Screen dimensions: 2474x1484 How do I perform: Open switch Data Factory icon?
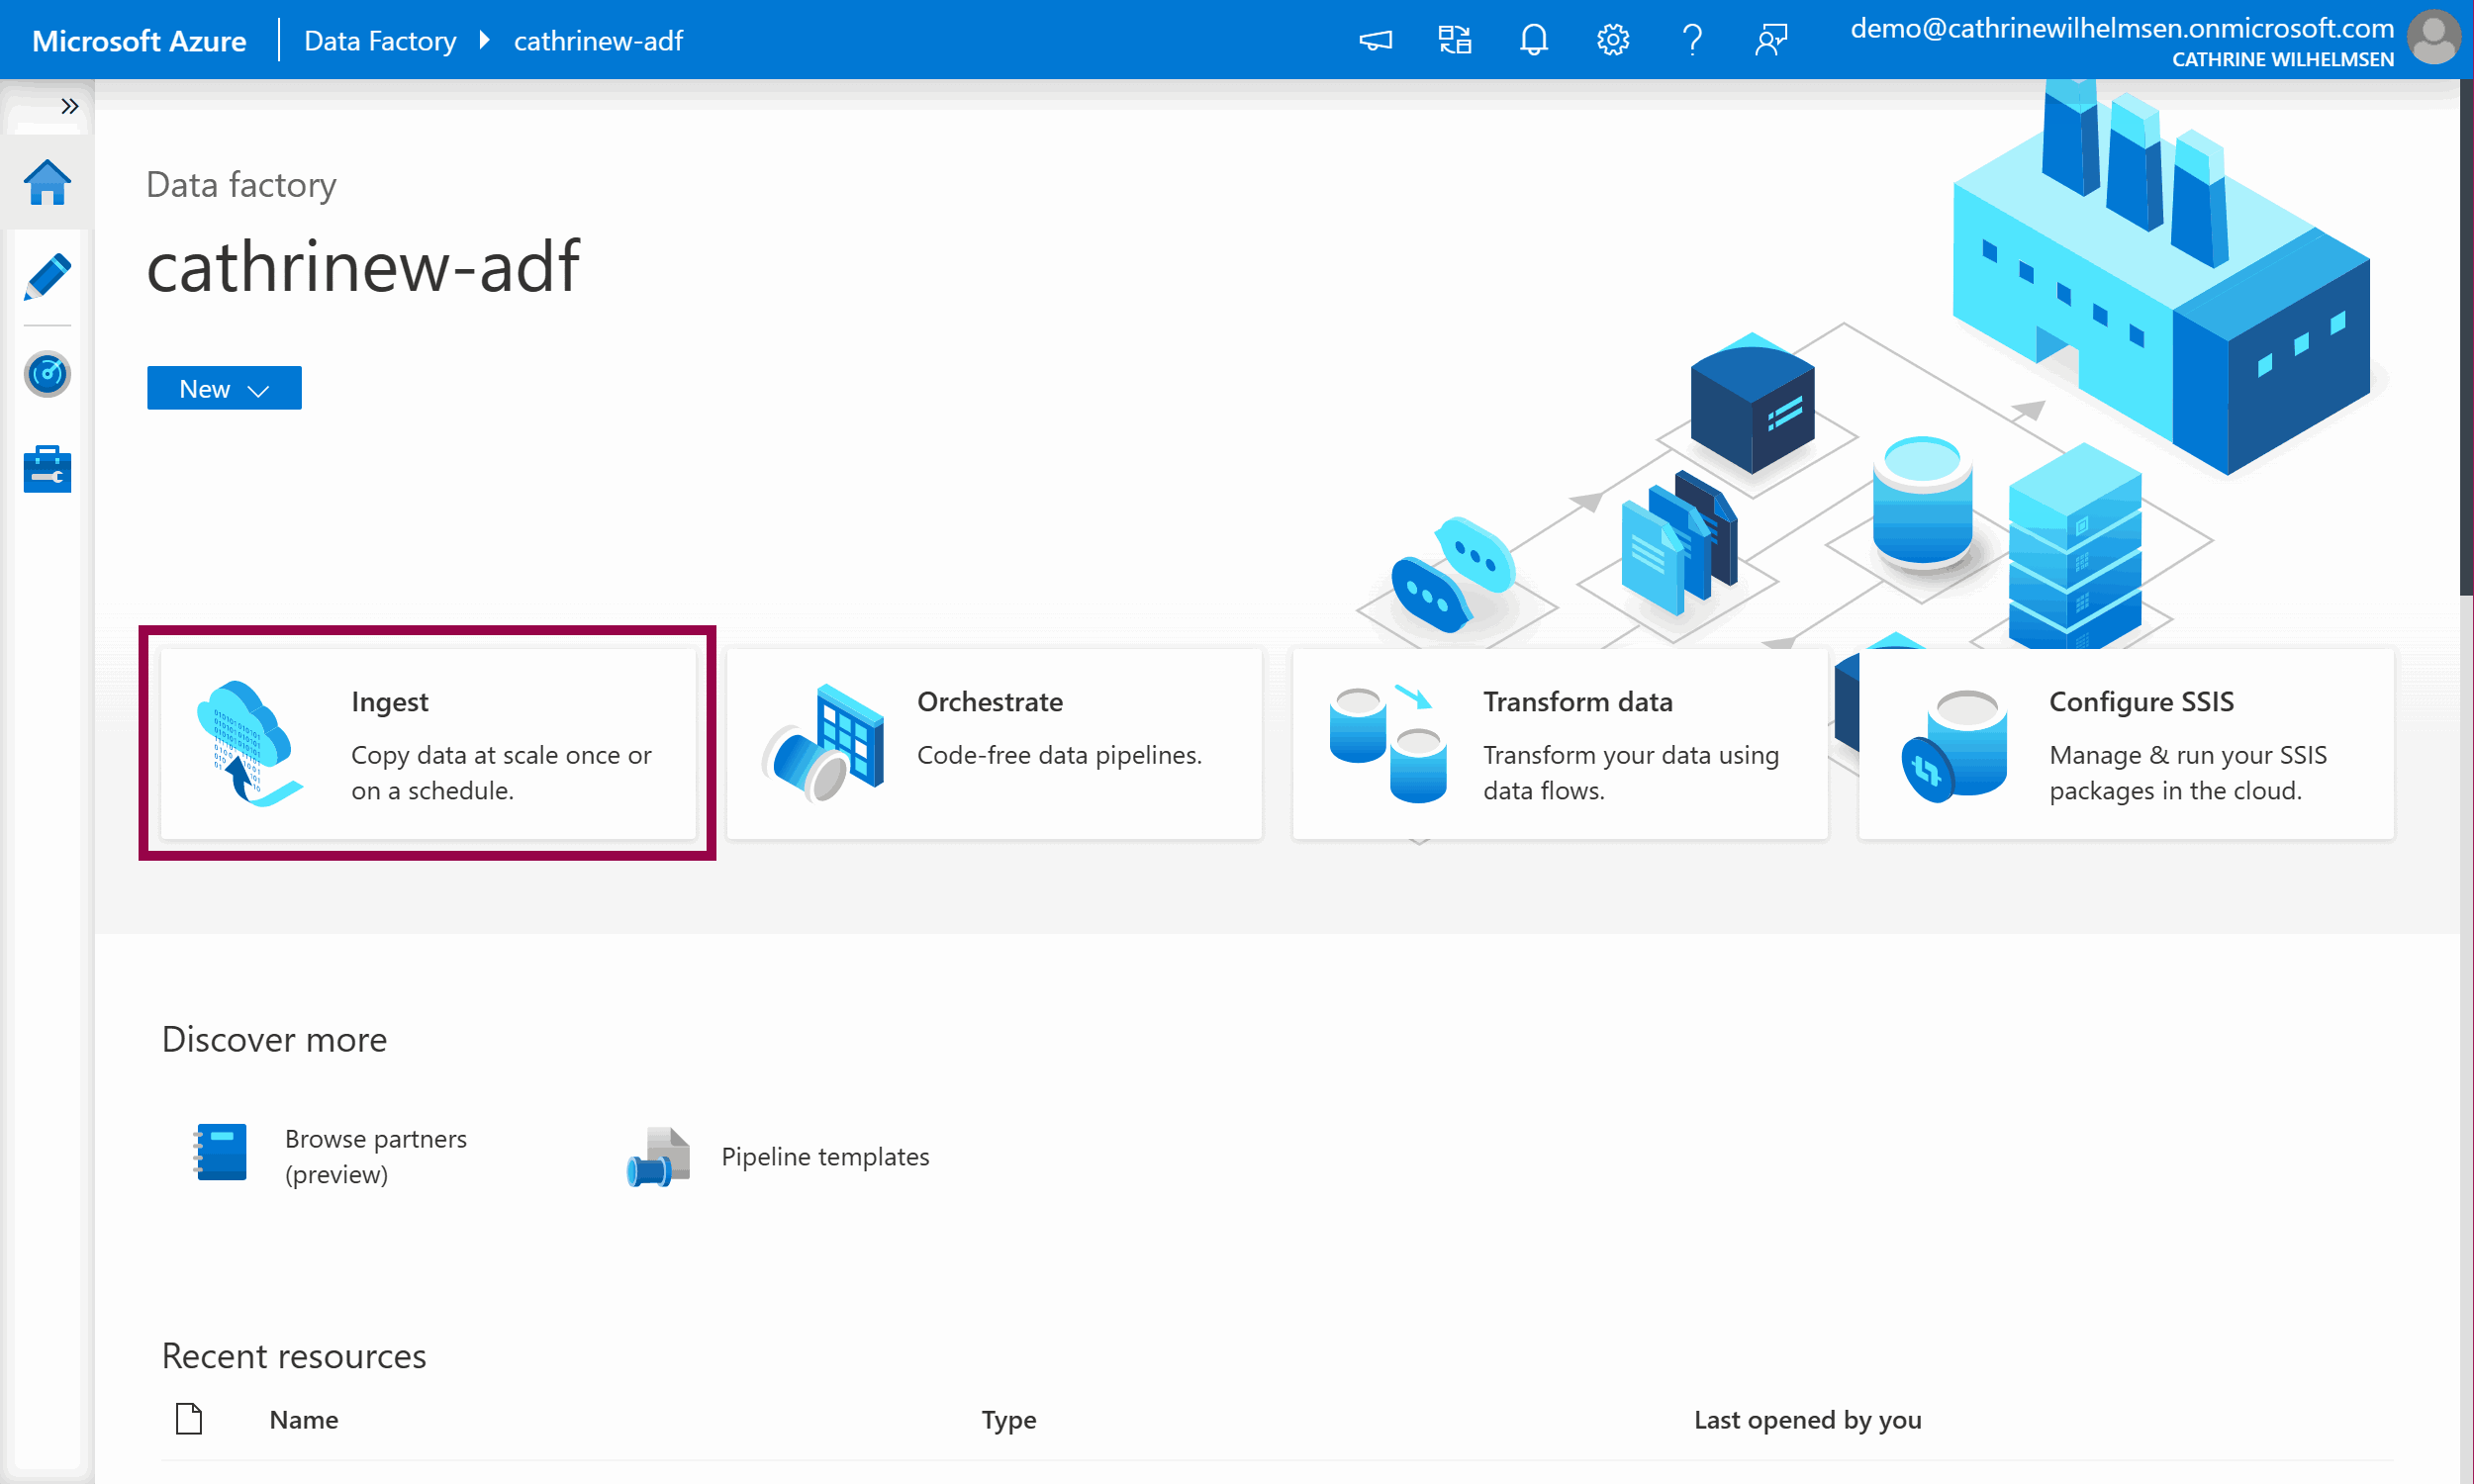pyautogui.click(x=1454, y=40)
